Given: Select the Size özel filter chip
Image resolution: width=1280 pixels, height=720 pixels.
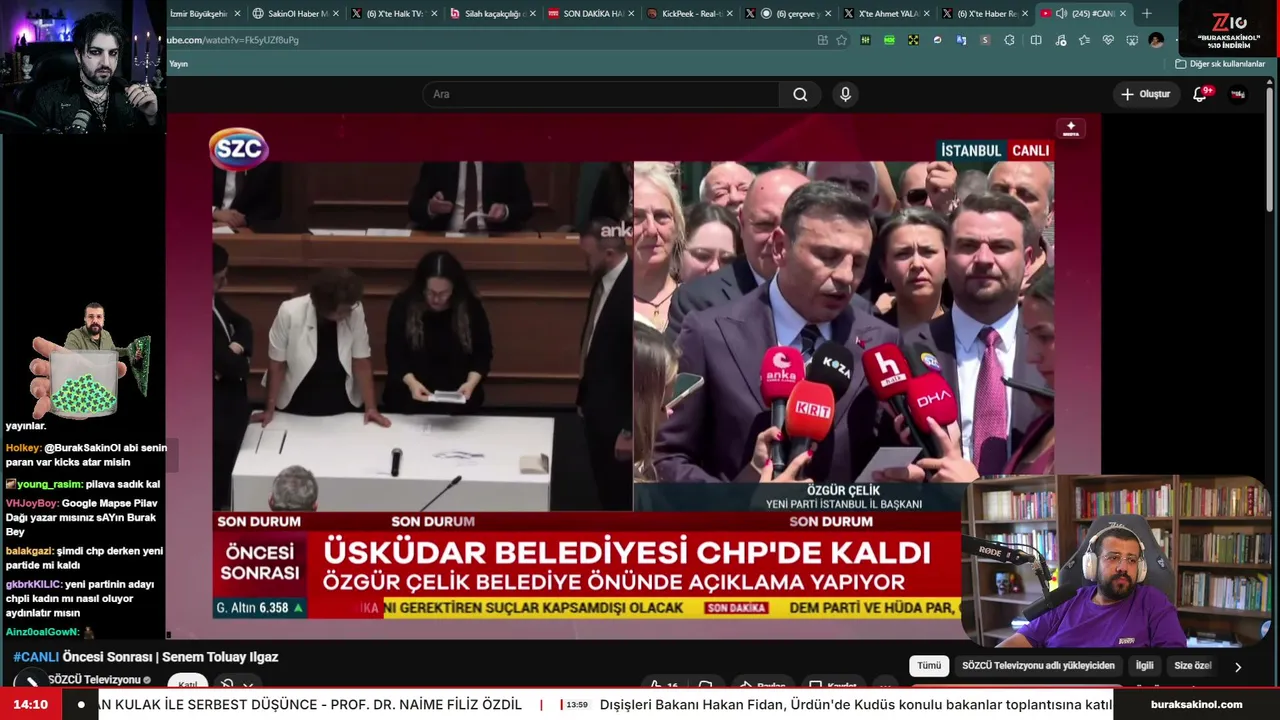Looking at the screenshot, I should pos(1192,665).
